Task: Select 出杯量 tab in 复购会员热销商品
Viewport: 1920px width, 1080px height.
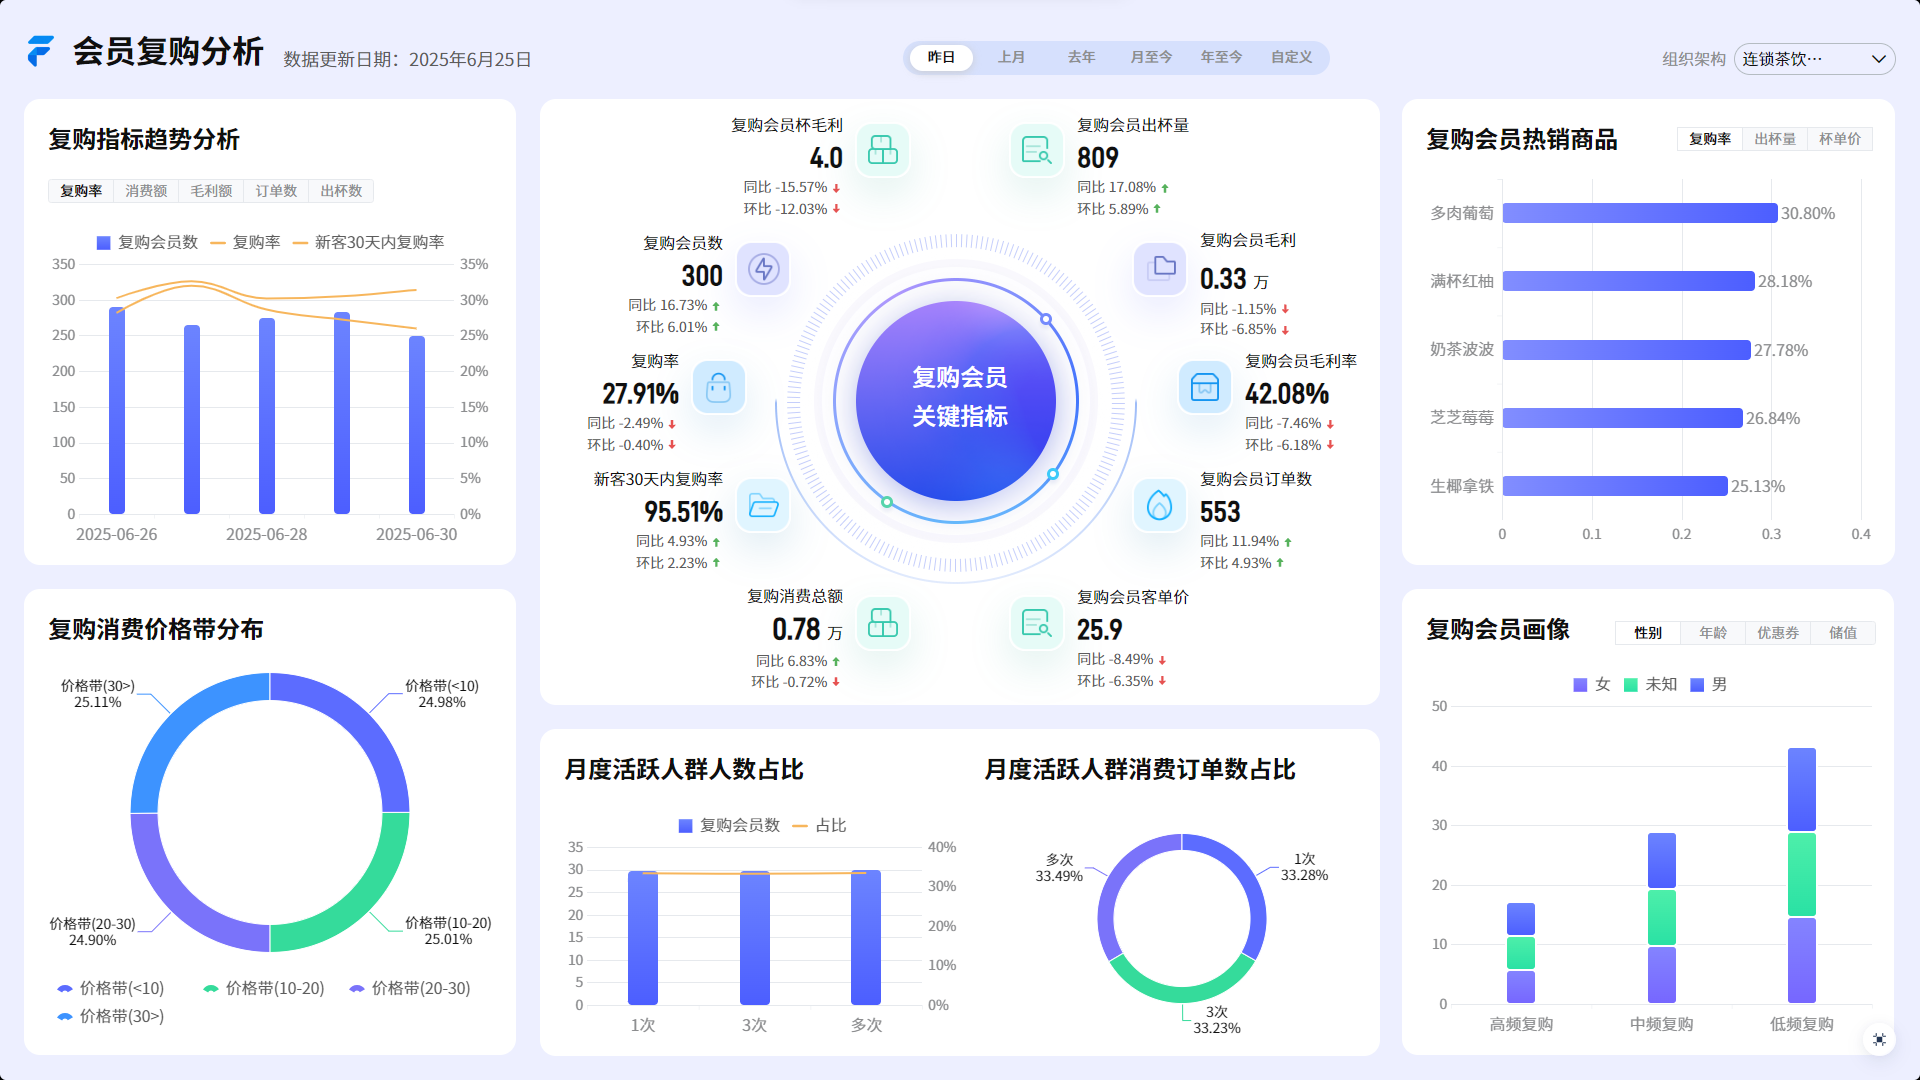Action: pyautogui.click(x=1774, y=139)
